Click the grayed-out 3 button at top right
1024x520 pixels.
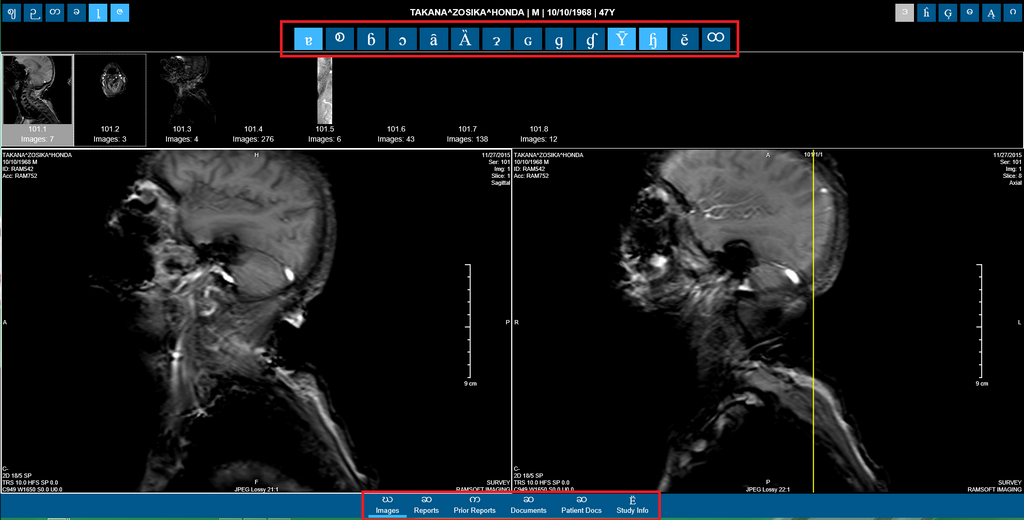[904, 12]
